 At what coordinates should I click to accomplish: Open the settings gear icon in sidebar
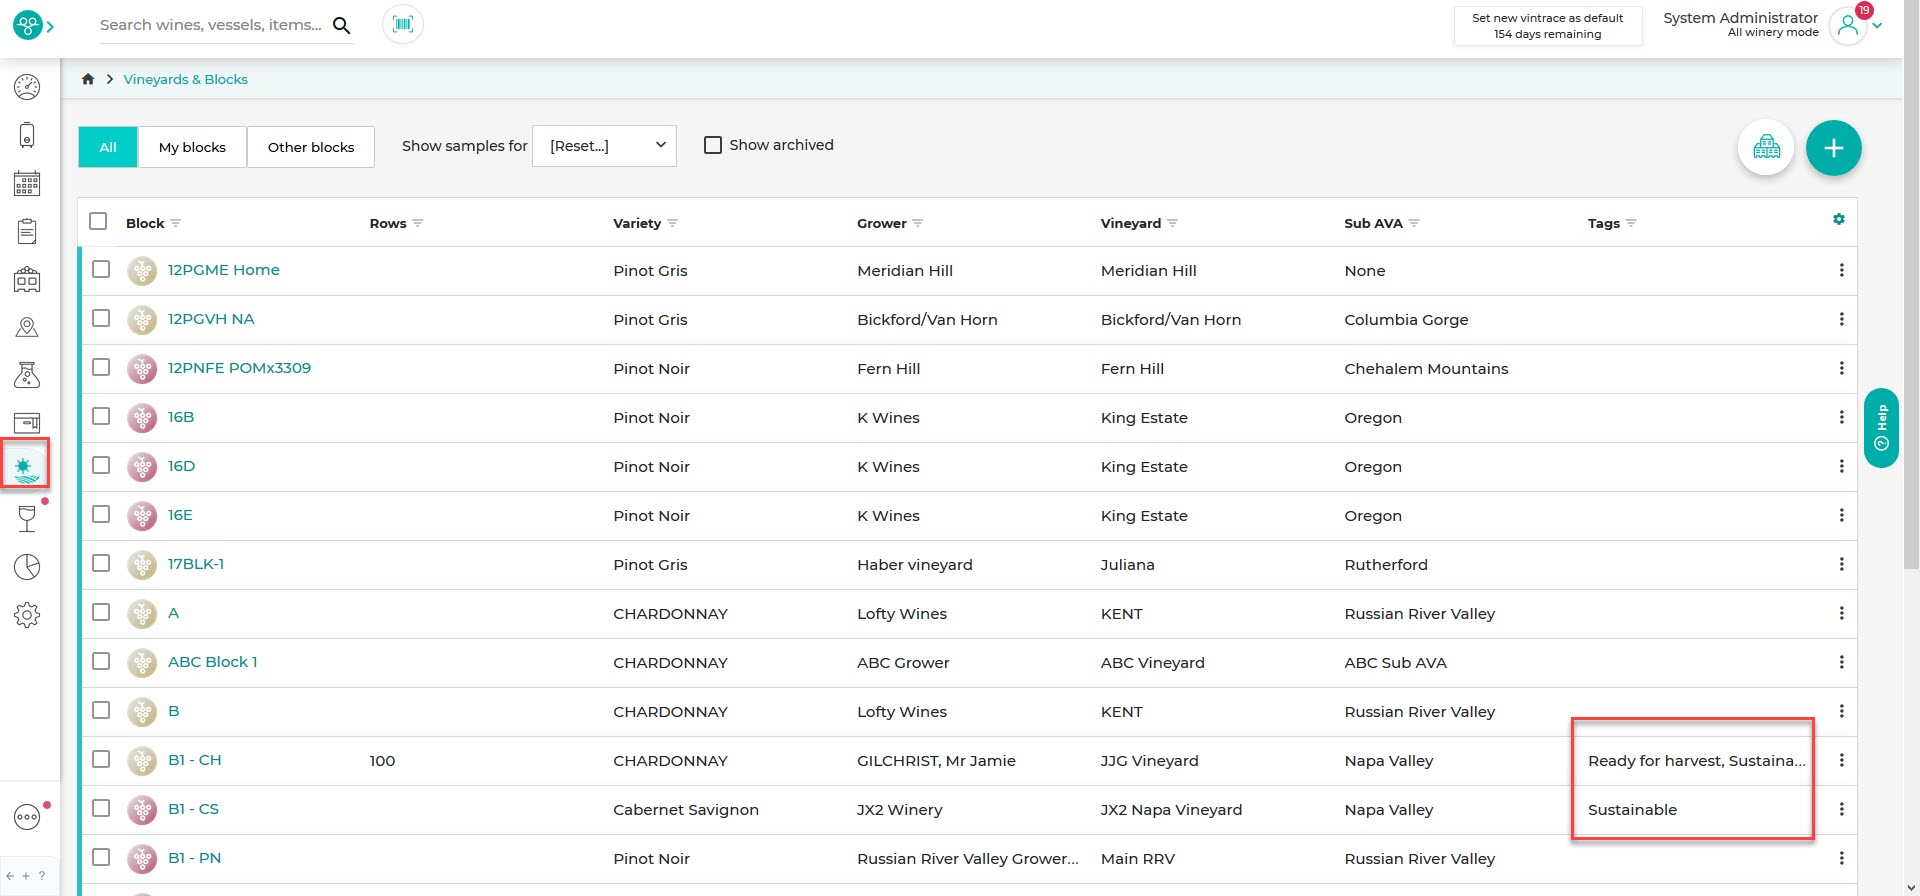[27, 615]
